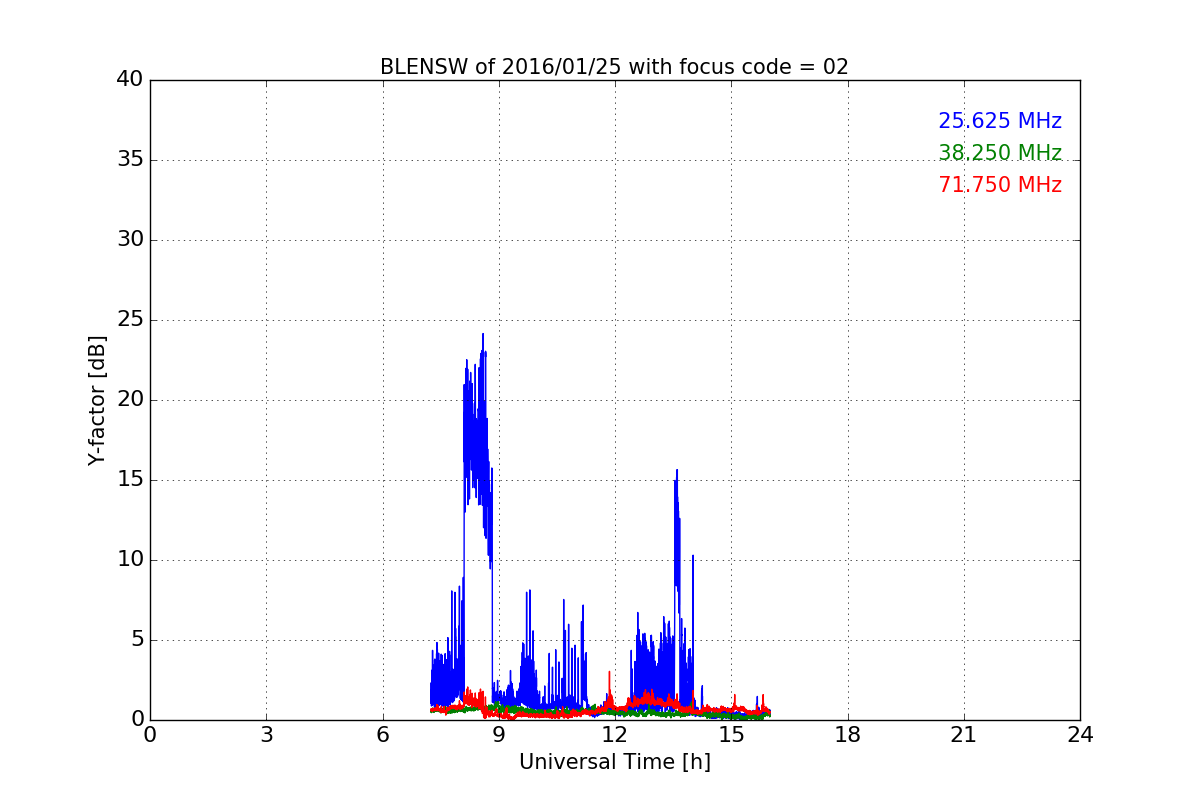The height and width of the screenshot is (800, 1200).
Task: Click the blue peak near 15.5 dB around 13.5 h
Action: [676, 471]
